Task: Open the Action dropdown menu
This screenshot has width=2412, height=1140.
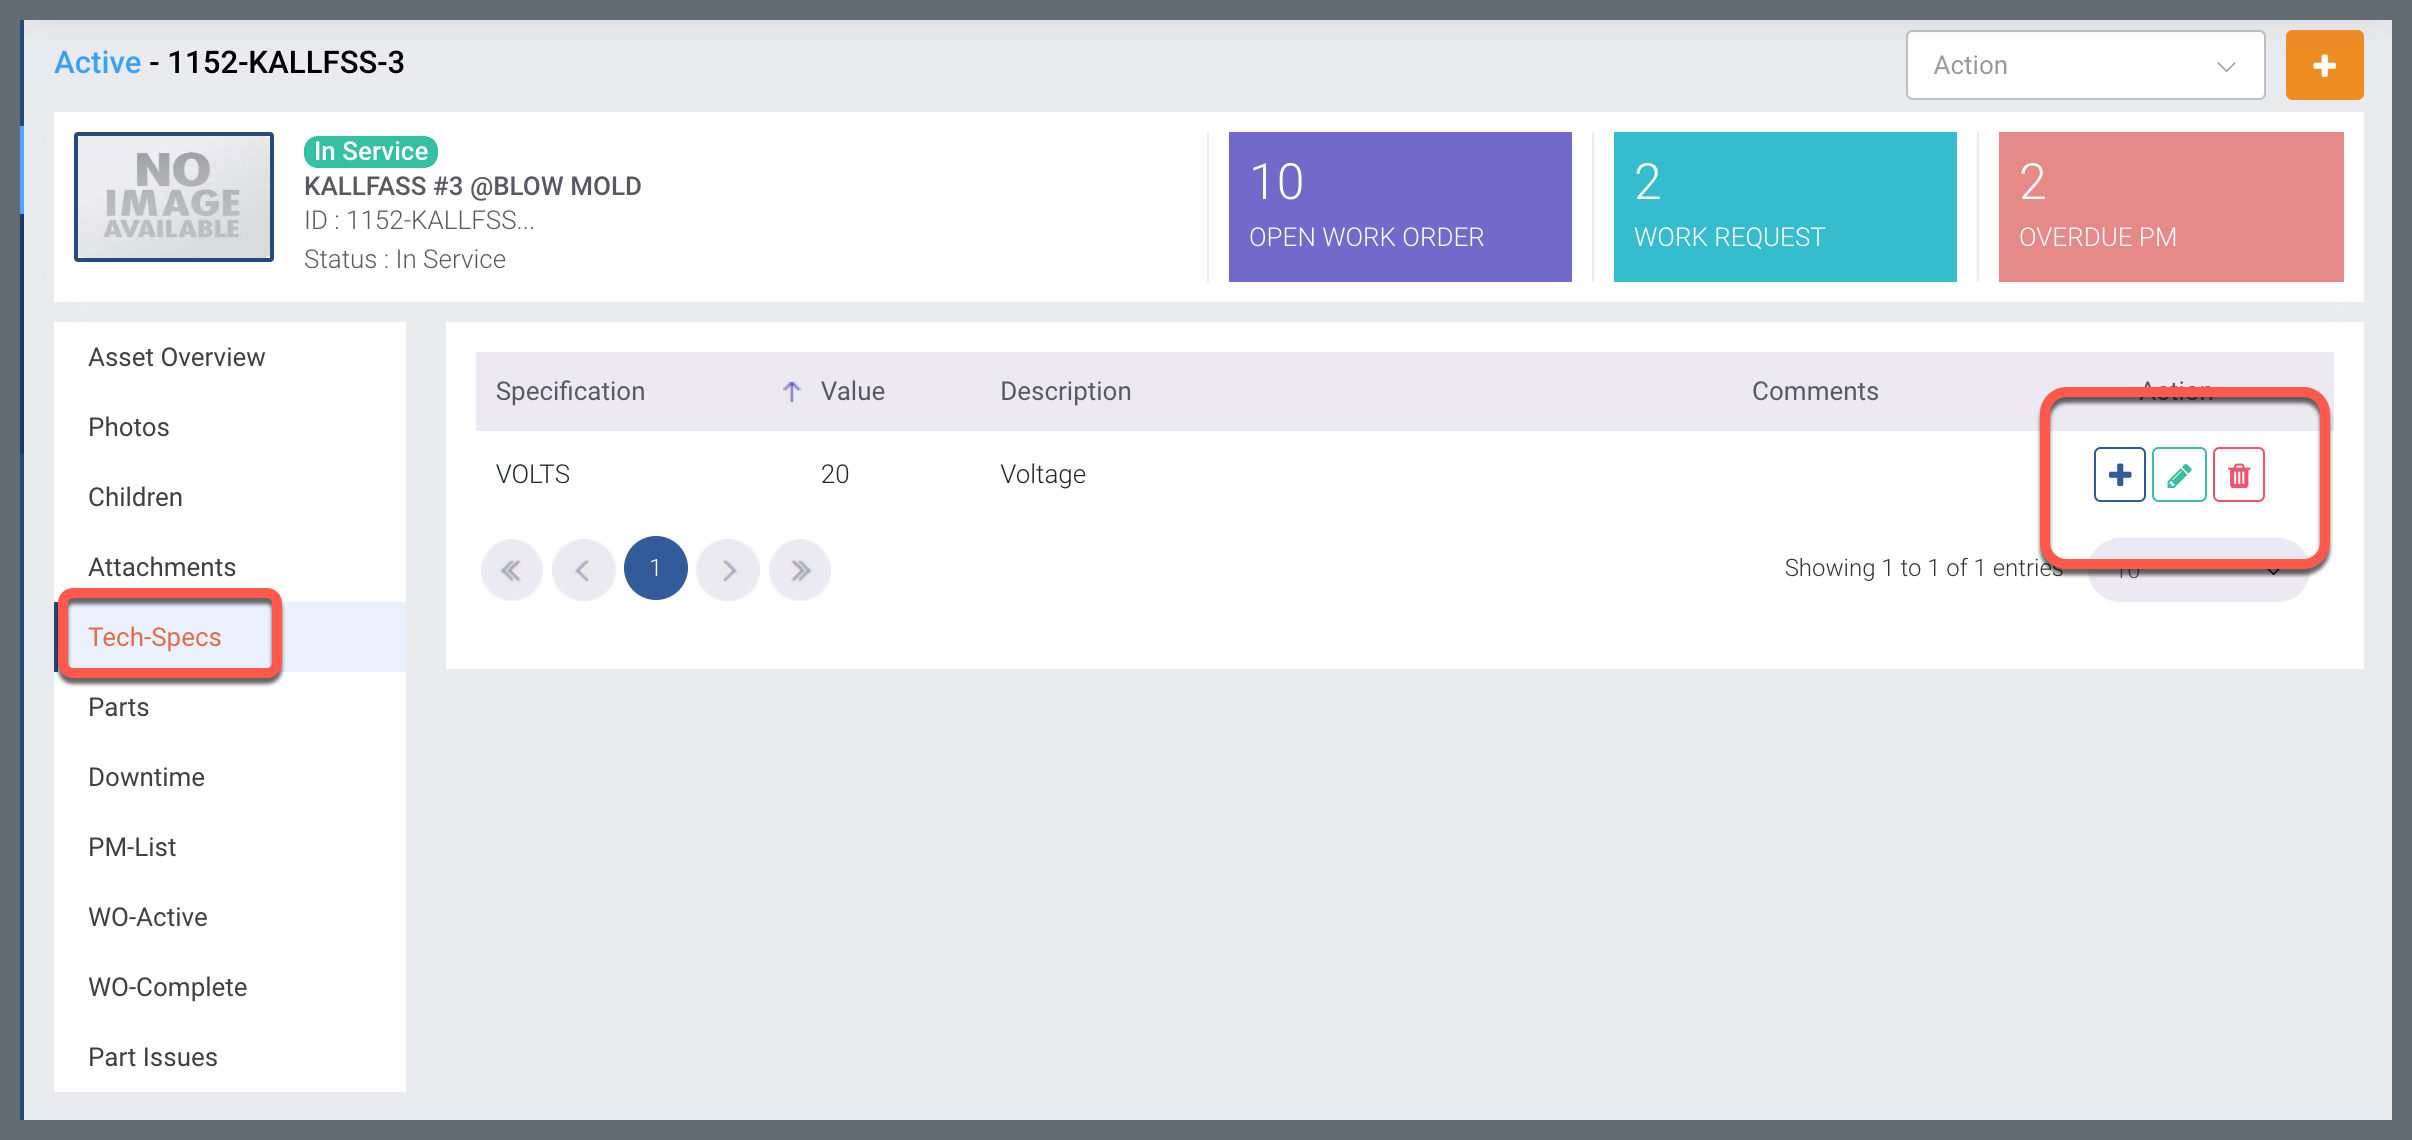Action: [2084, 66]
